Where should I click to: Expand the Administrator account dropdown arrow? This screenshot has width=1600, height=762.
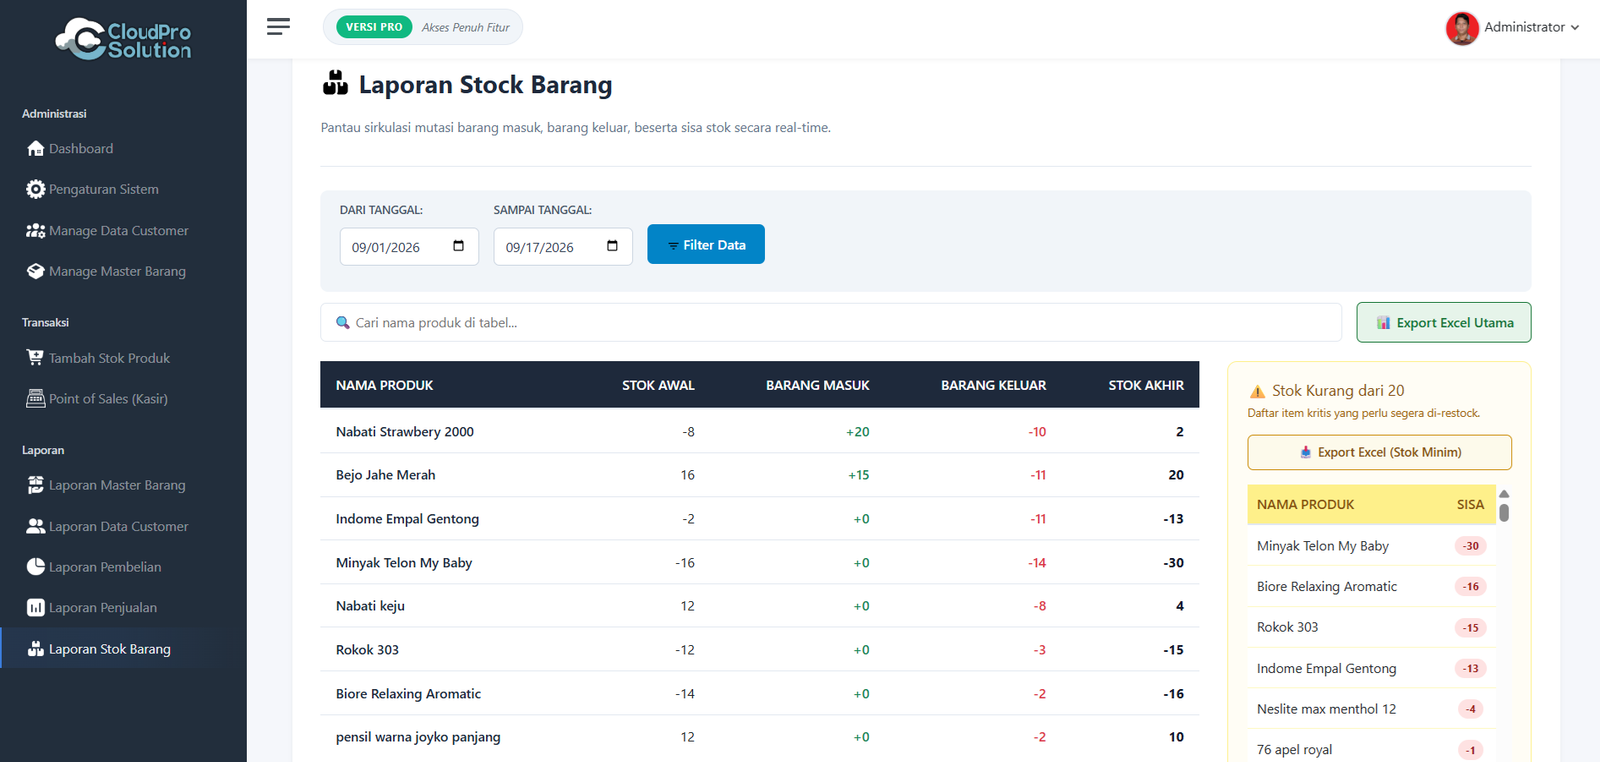[x=1575, y=28]
